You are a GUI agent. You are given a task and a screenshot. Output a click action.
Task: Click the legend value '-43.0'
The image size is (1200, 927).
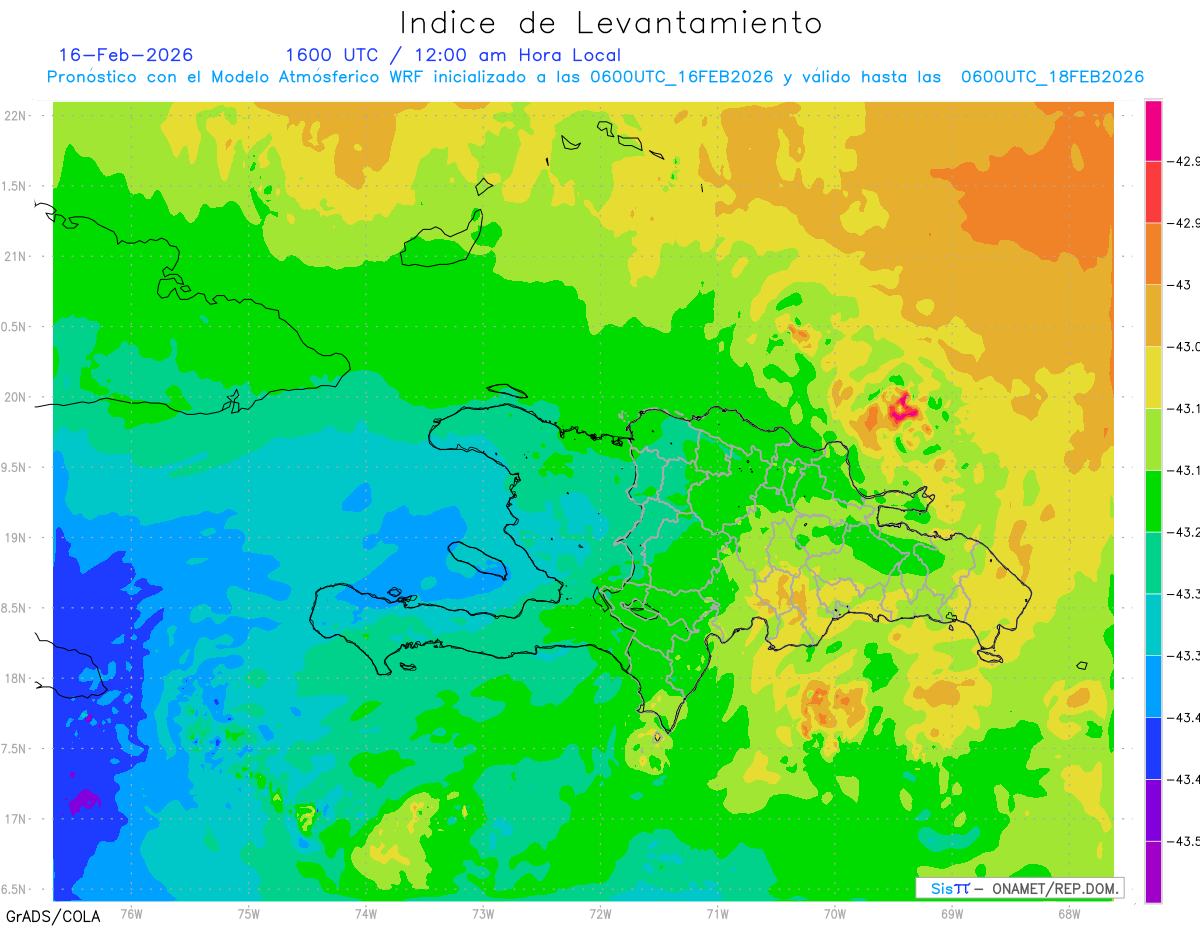coord(1186,347)
